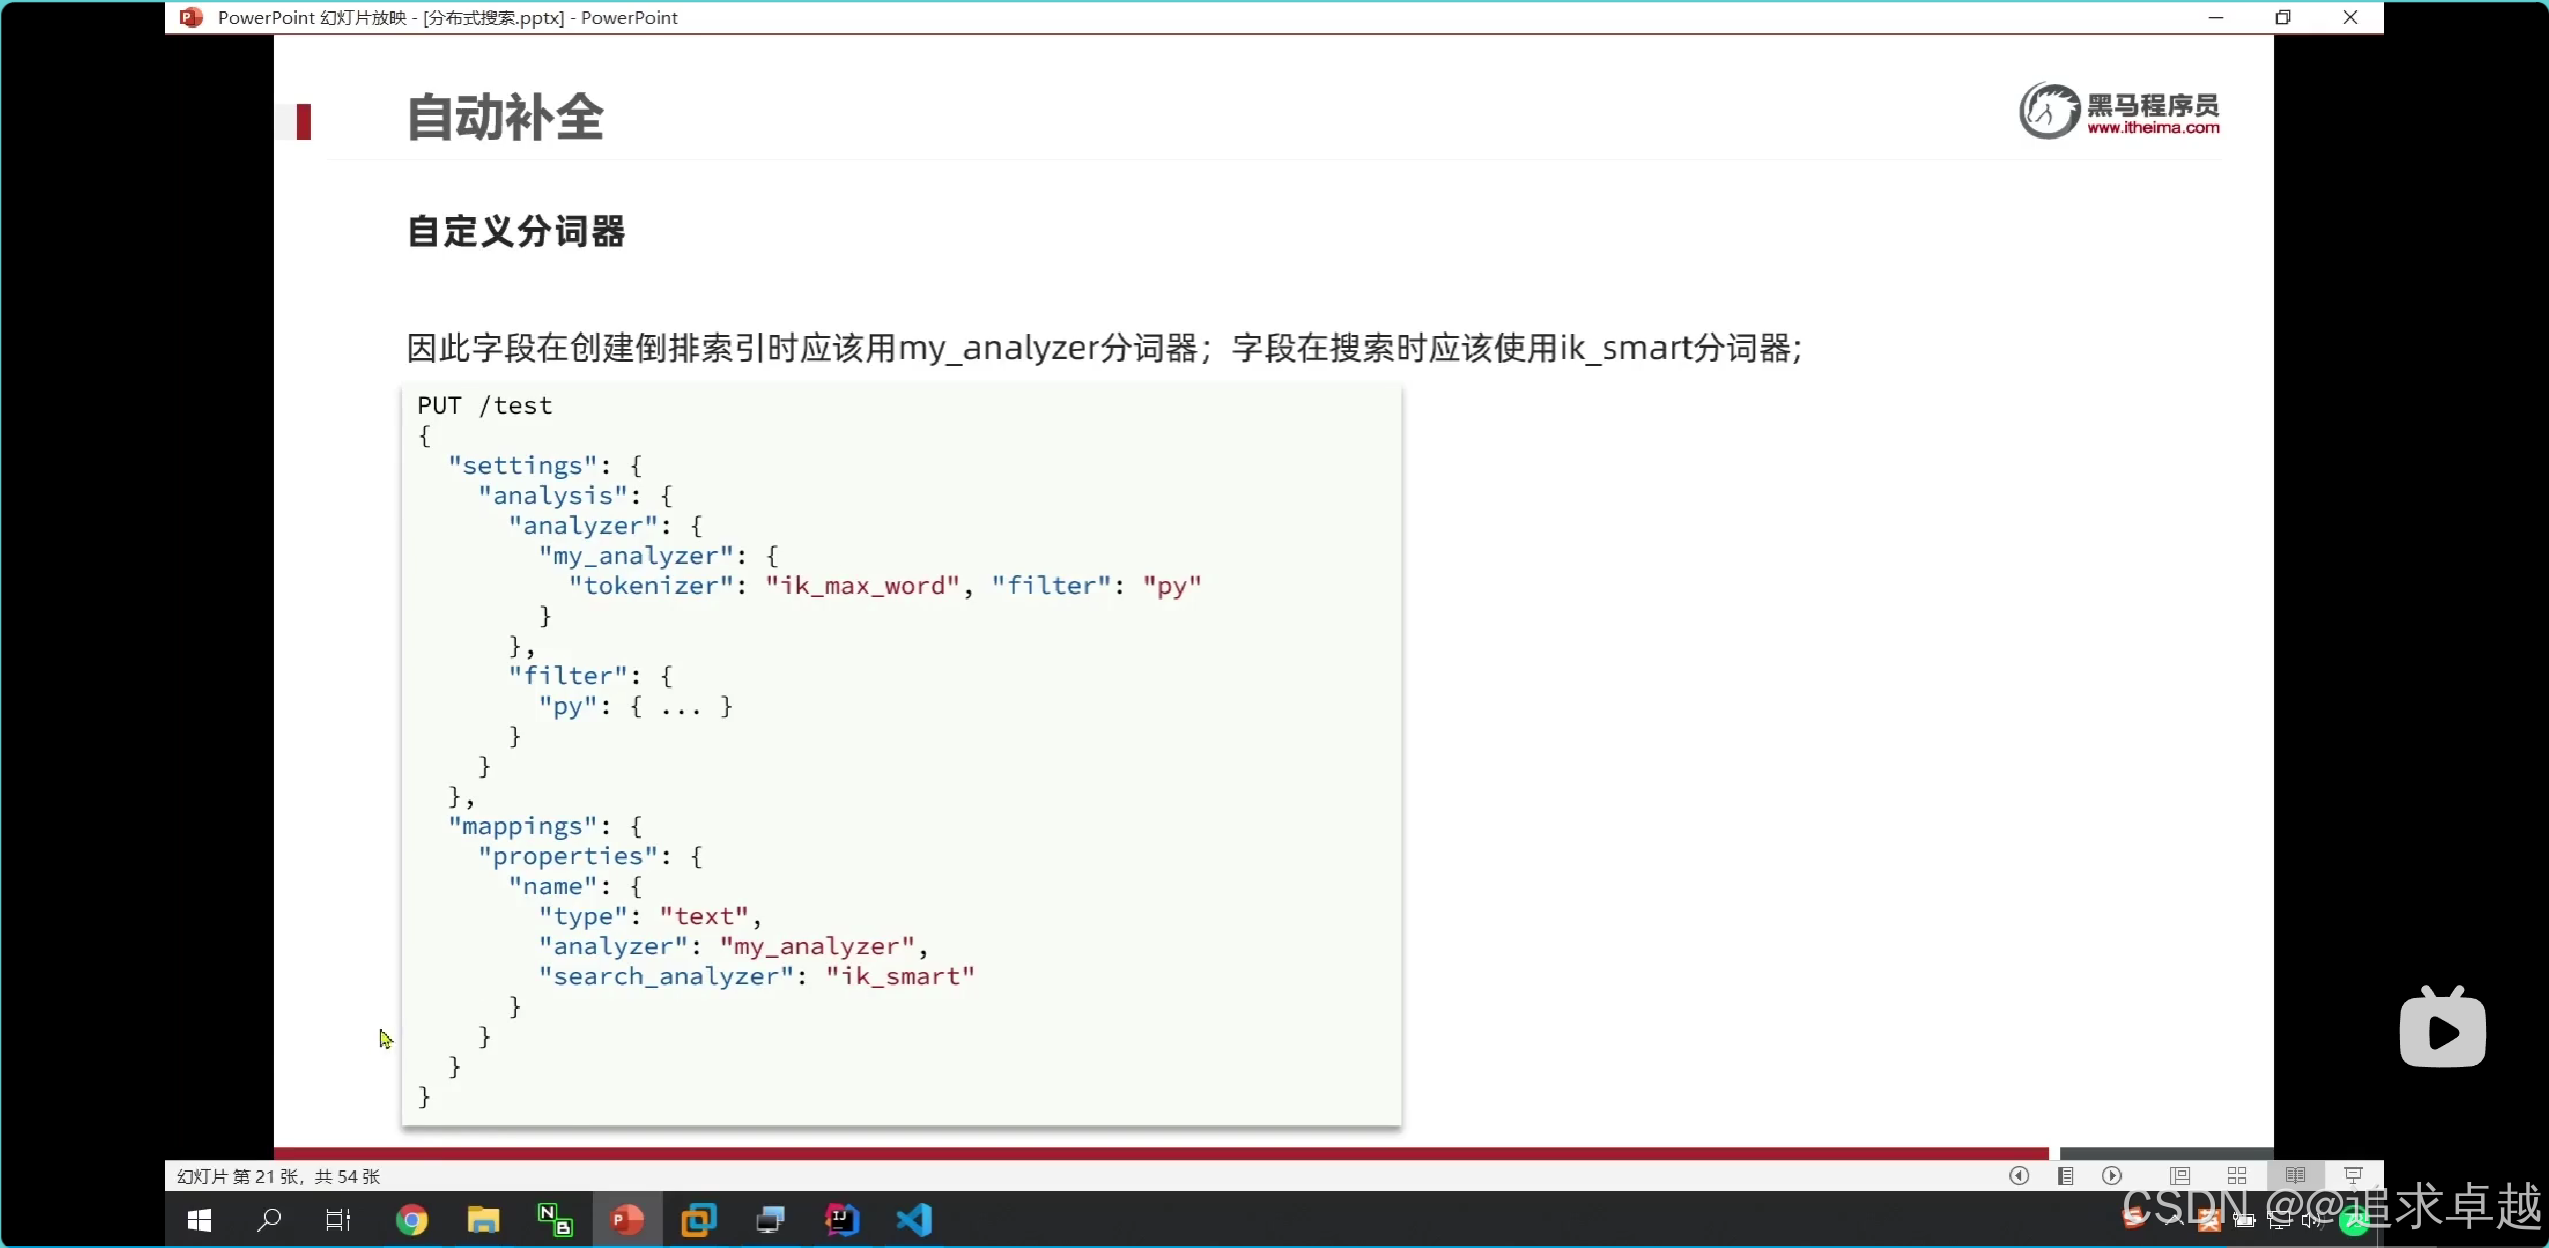Open File Explorer from taskbar
2549x1248 pixels.
(x=483, y=1220)
